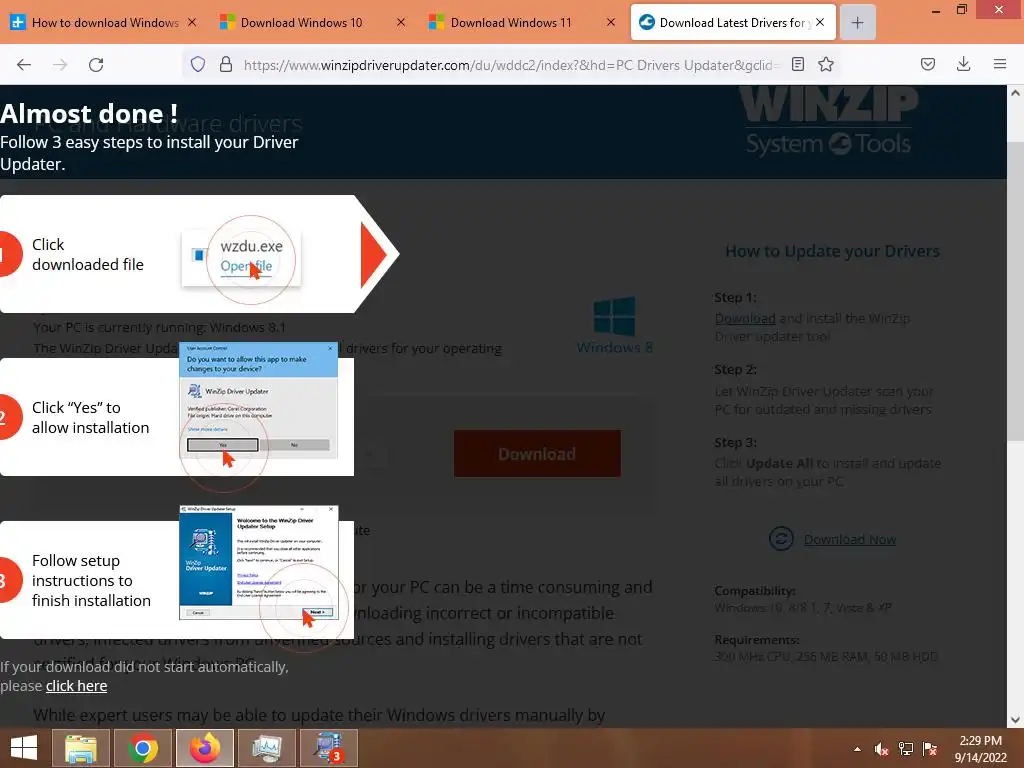
Task: Show site security padlock info
Action: [x=226, y=64]
